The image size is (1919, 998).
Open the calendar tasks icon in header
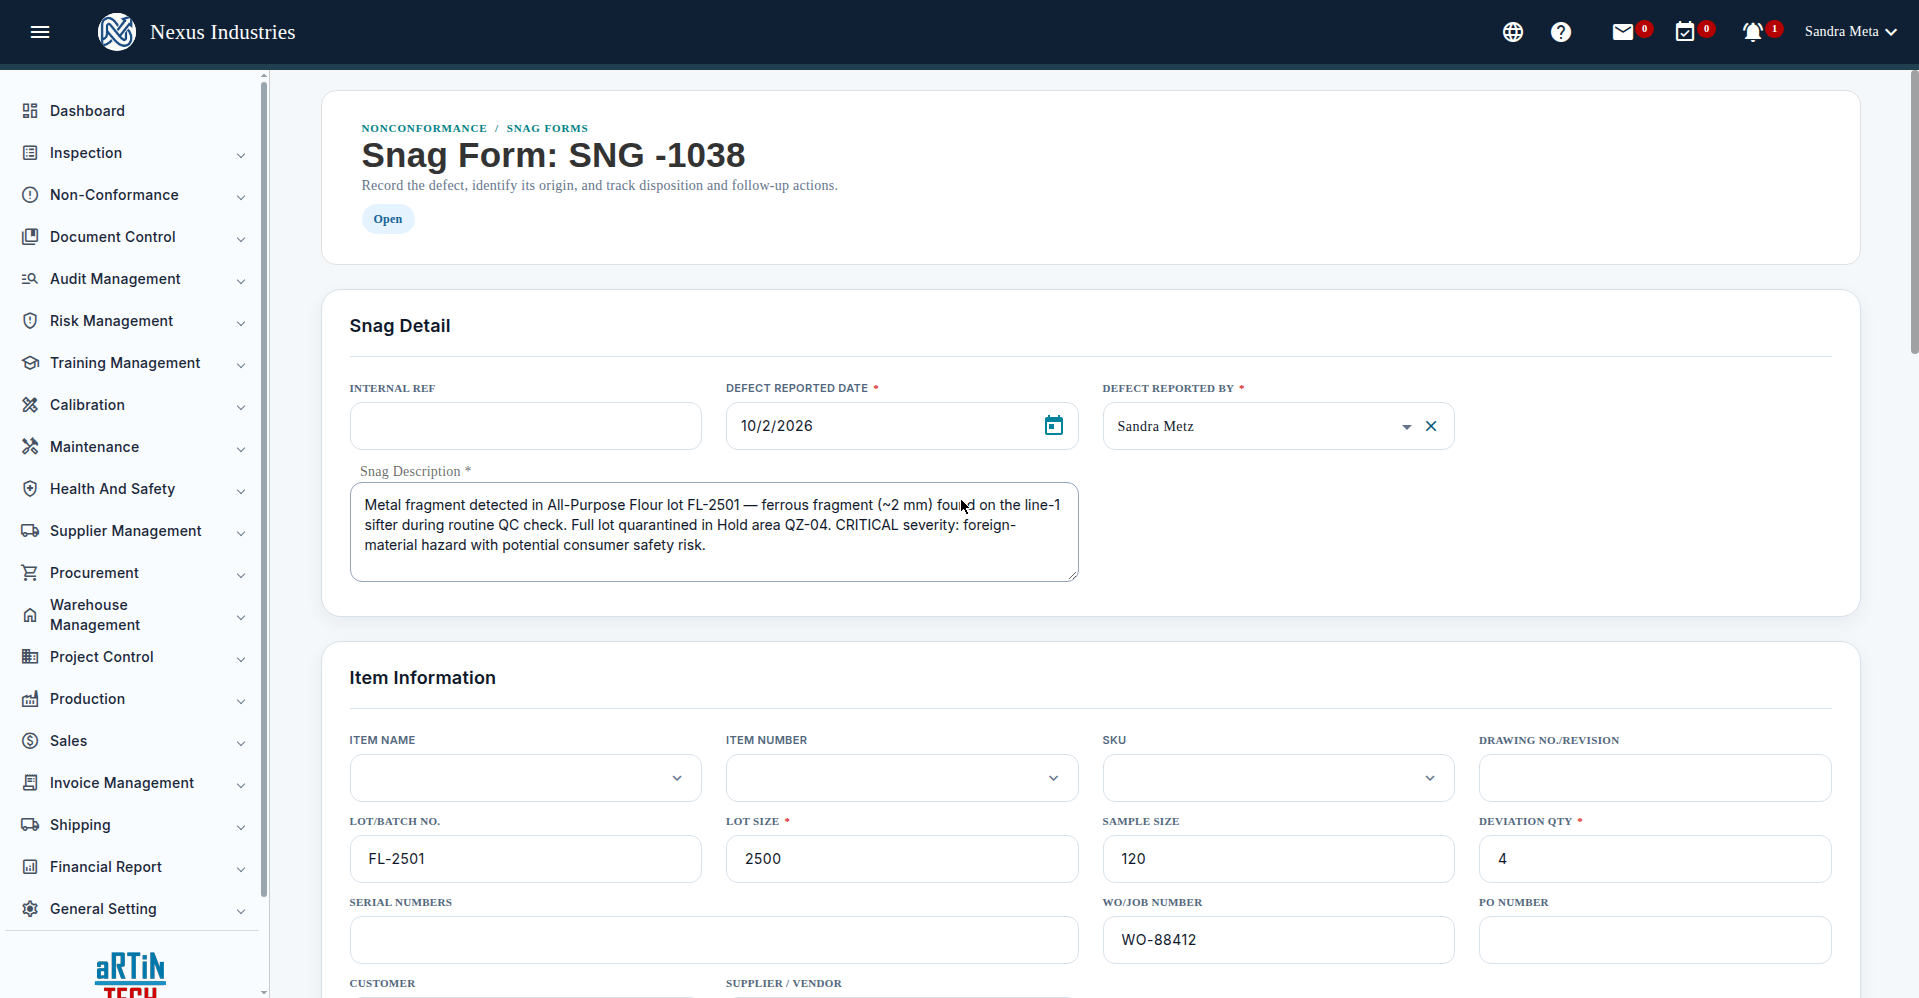1685,32
